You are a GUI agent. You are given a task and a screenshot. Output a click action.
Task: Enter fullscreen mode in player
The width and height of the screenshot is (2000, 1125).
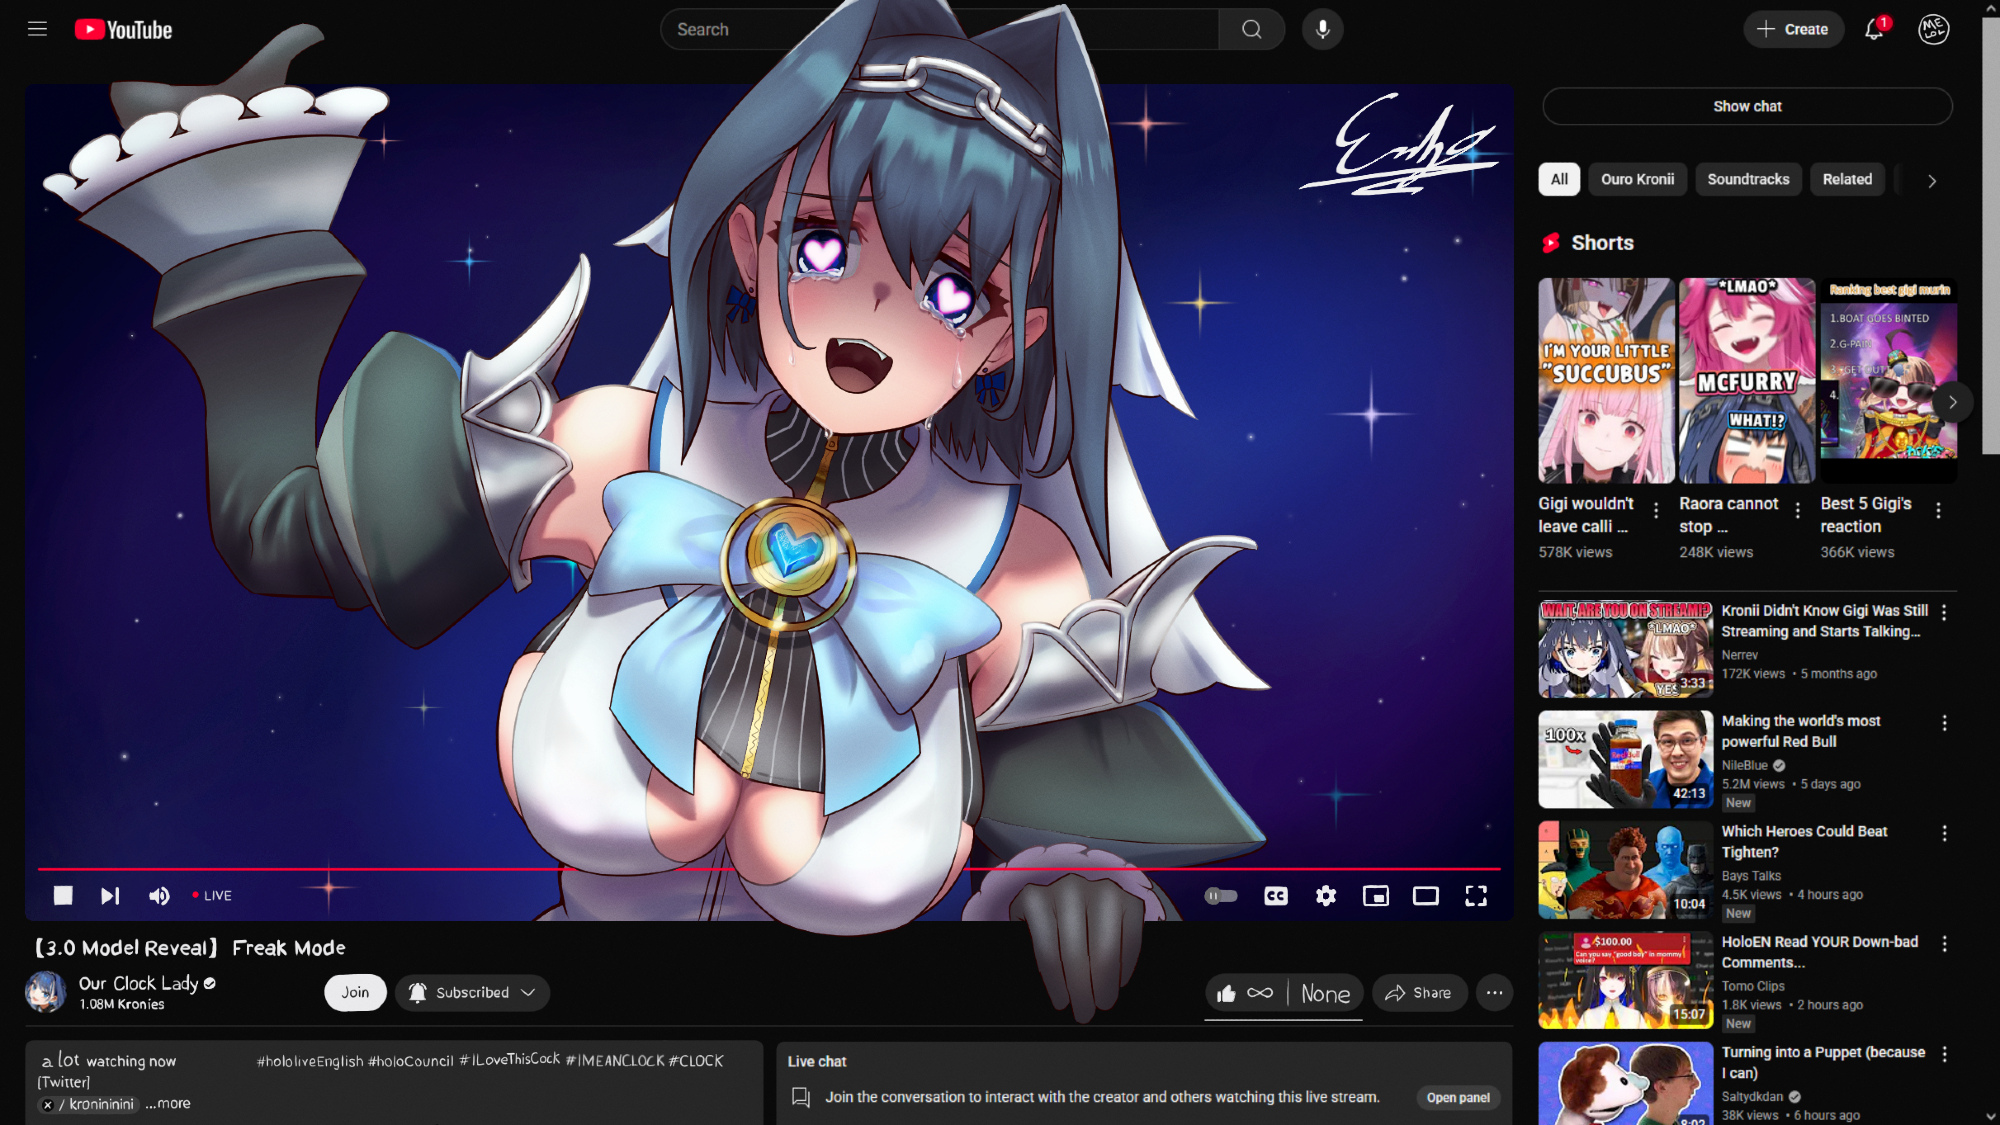click(x=1476, y=896)
